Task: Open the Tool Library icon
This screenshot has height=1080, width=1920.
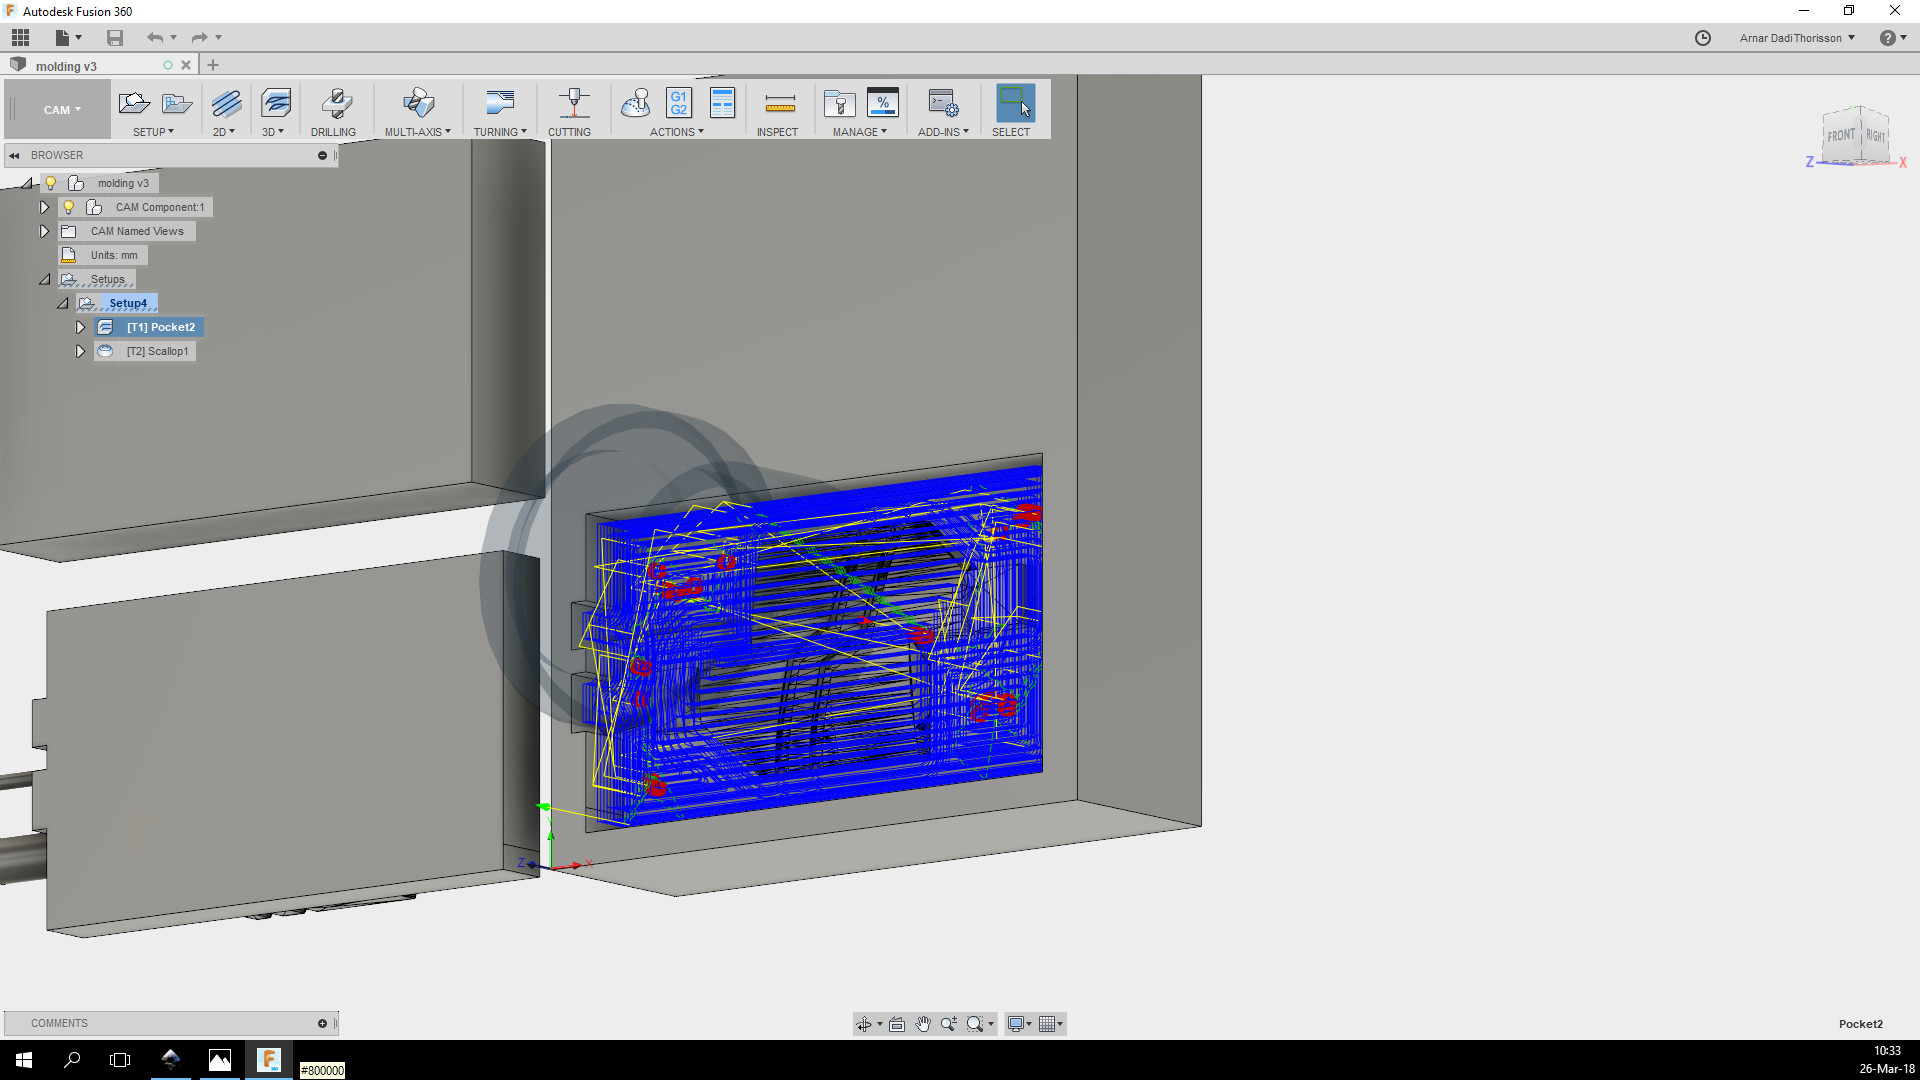Action: 839,104
